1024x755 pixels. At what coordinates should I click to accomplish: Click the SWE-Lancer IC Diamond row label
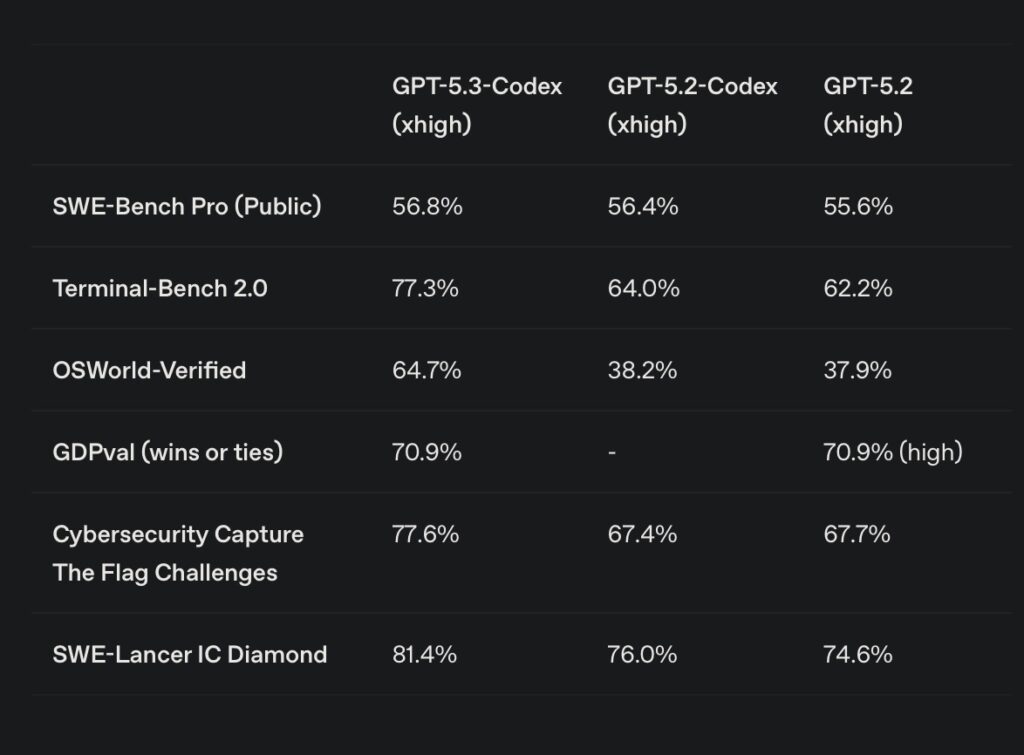(x=190, y=655)
